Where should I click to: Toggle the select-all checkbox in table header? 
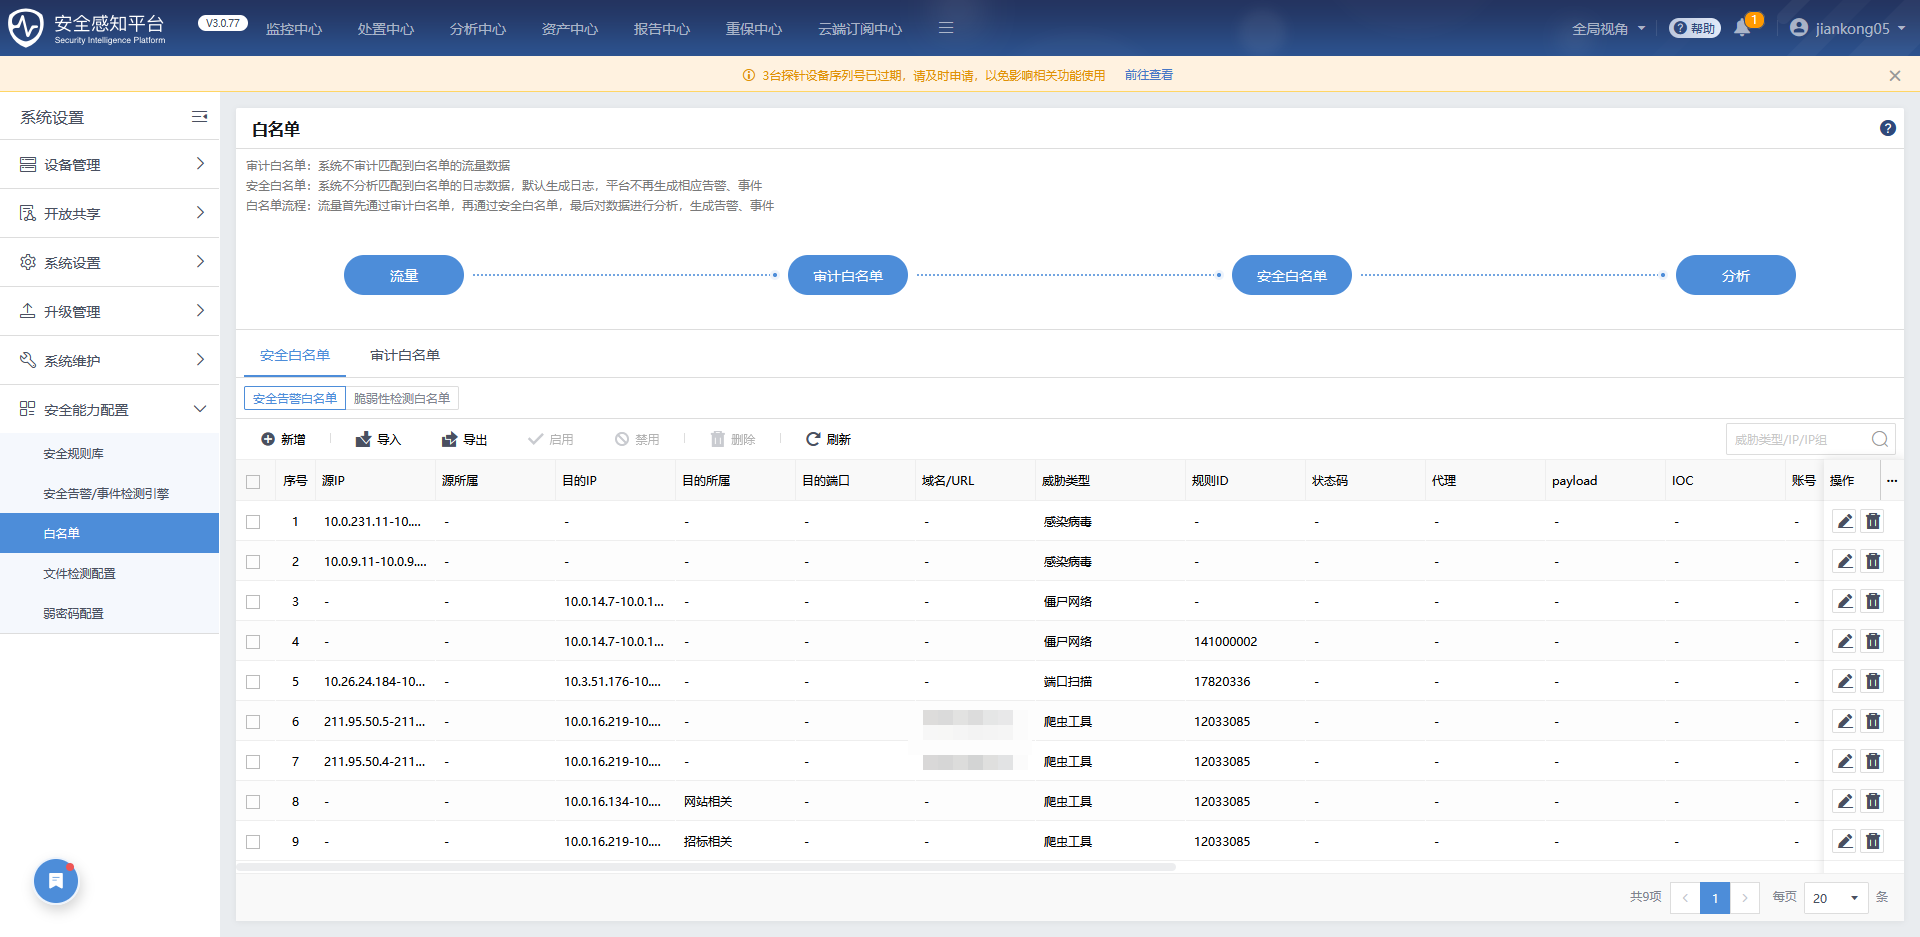click(x=253, y=482)
